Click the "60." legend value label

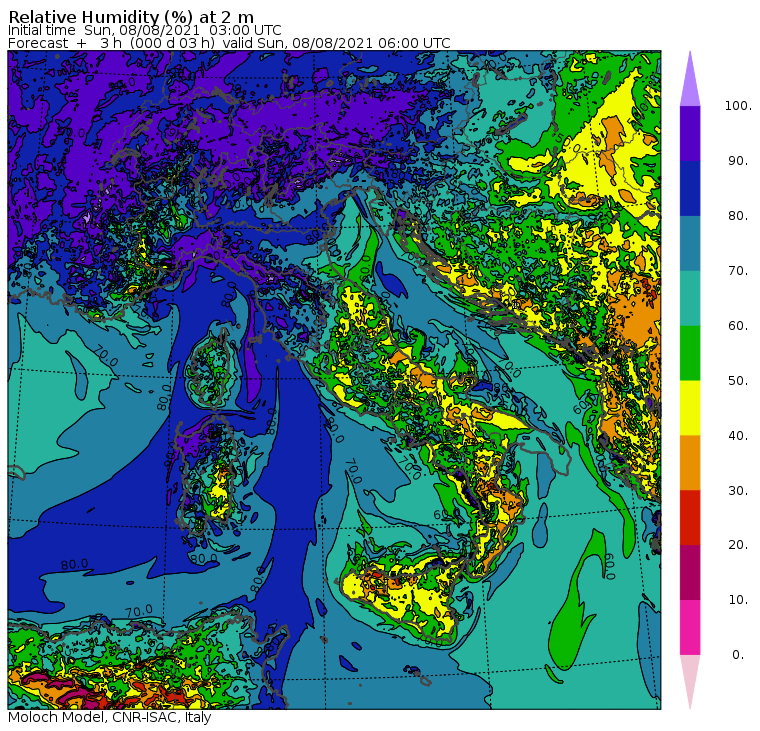coord(738,326)
